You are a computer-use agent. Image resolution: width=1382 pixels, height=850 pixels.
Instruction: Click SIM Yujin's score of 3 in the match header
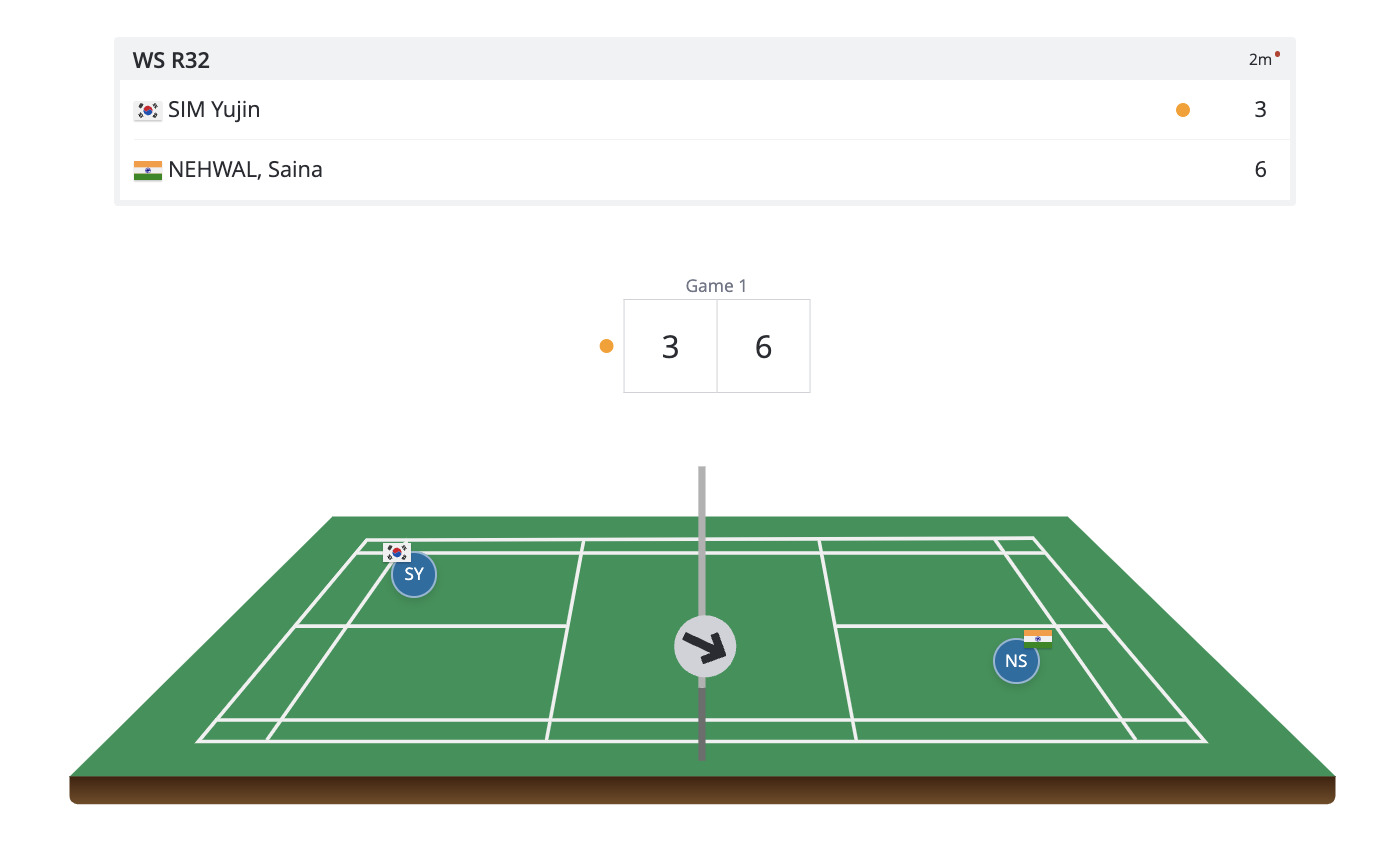[1260, 110]
